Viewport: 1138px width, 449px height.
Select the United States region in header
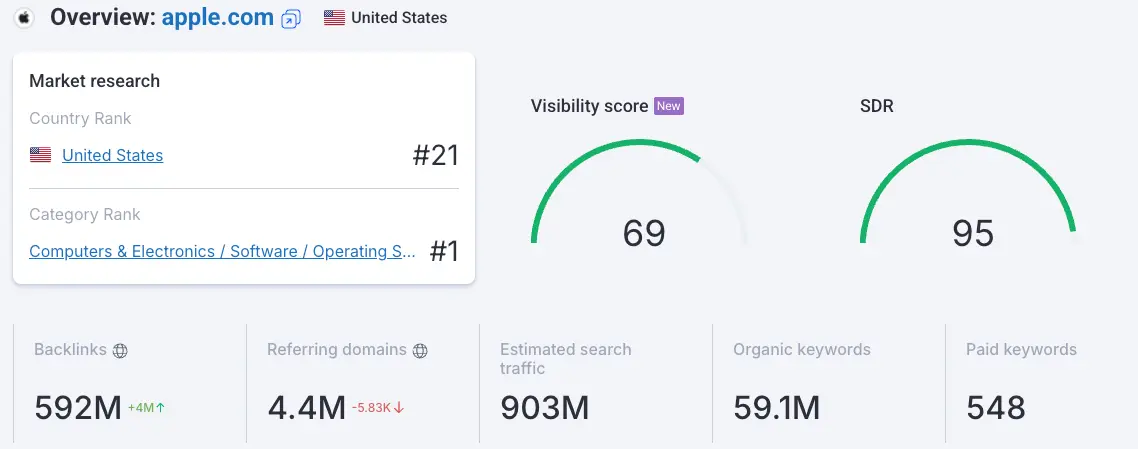399,18
